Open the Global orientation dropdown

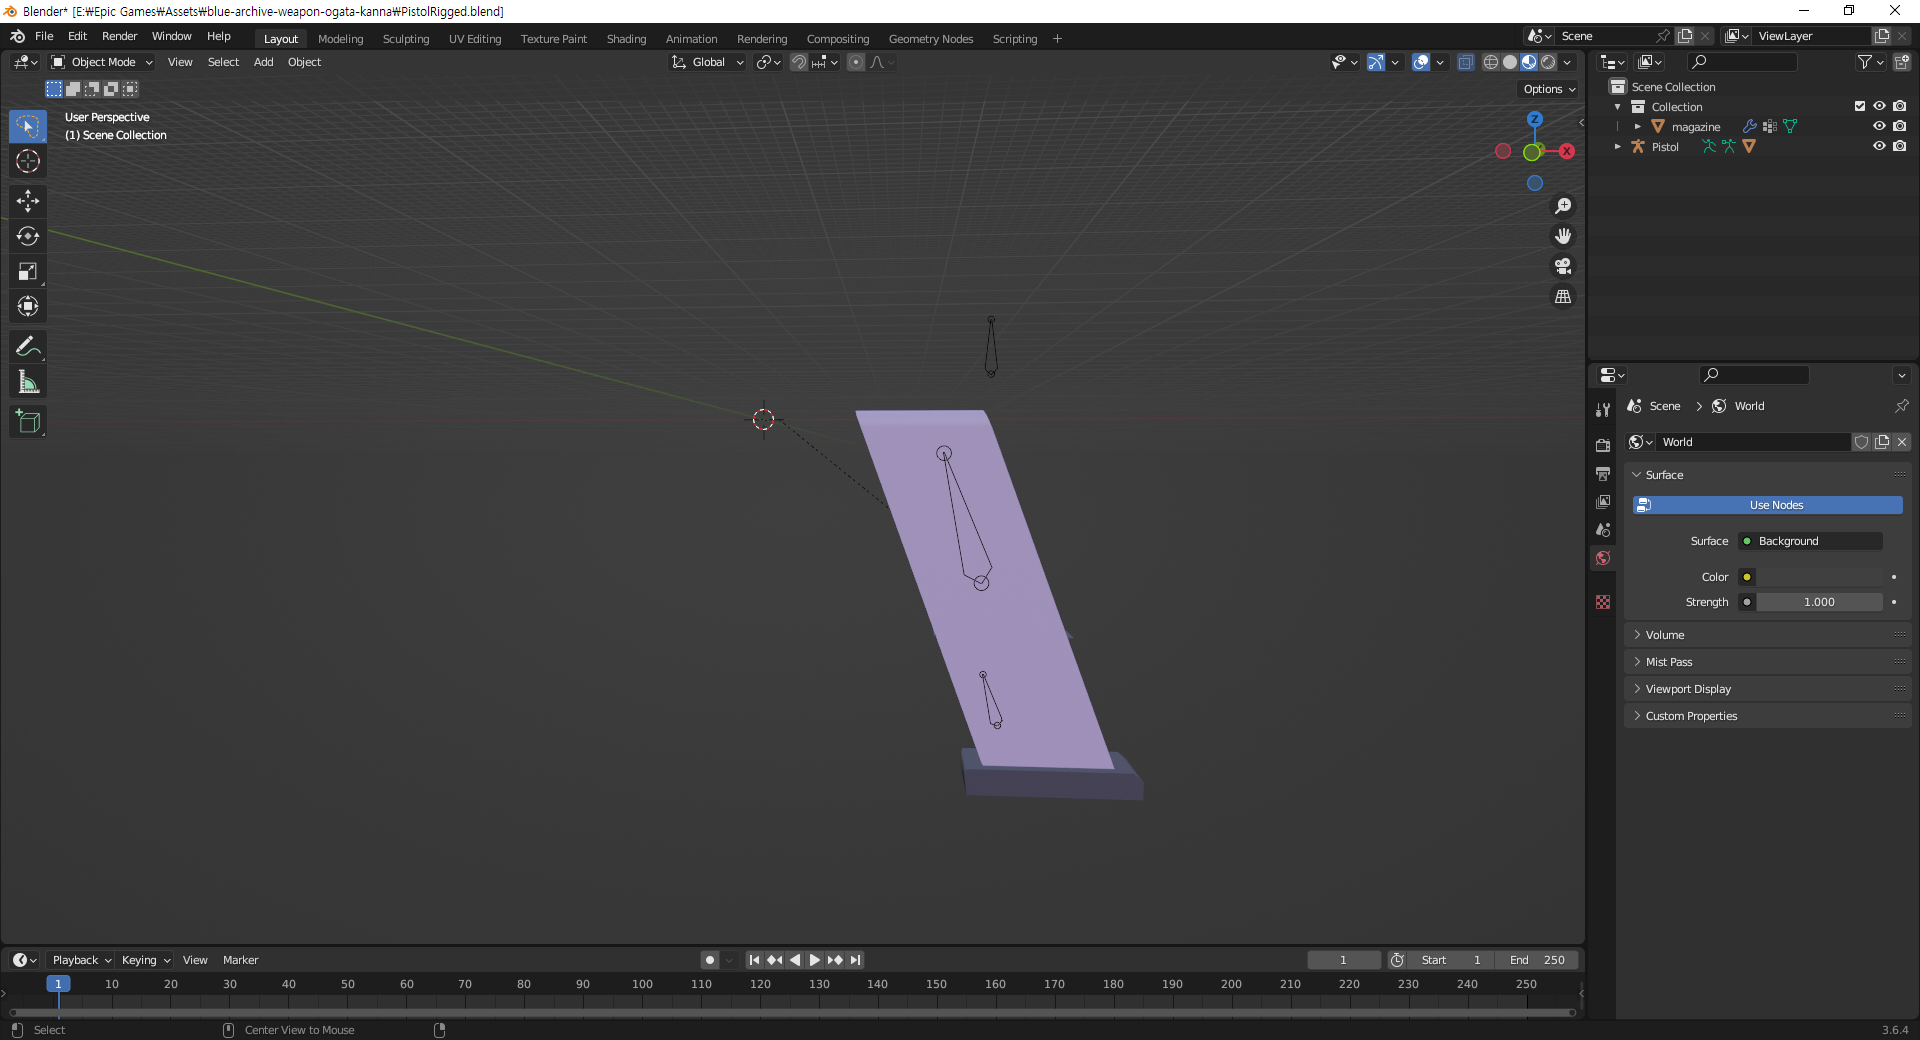(707, 62)
